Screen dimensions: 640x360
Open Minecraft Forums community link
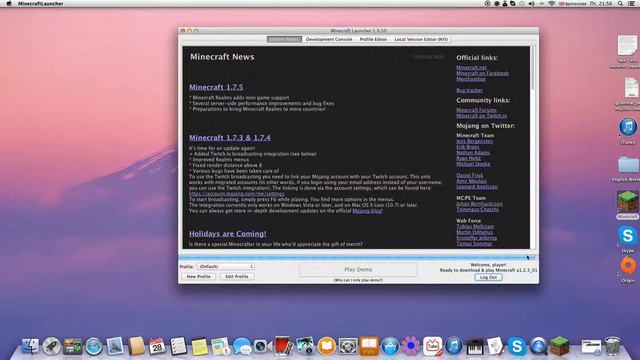pos(476,110)
